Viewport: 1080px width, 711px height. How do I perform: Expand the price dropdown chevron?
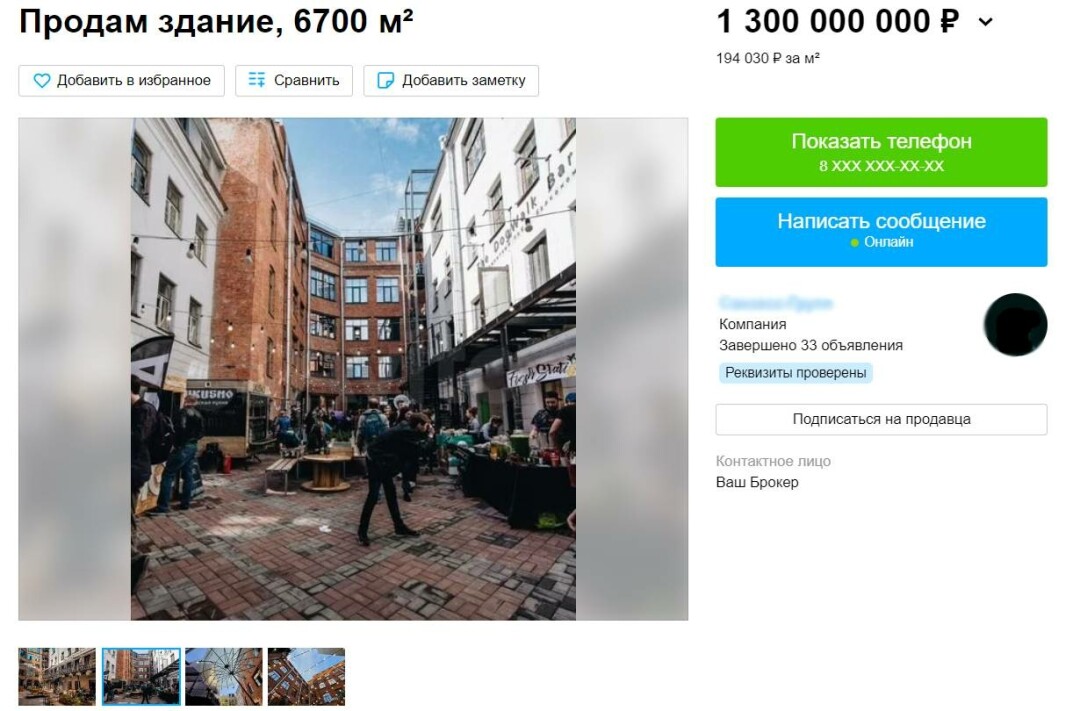(986, 22)
